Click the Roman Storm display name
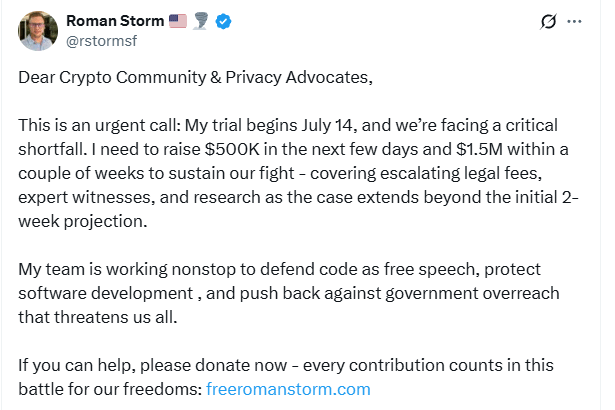 coord(116,22)
